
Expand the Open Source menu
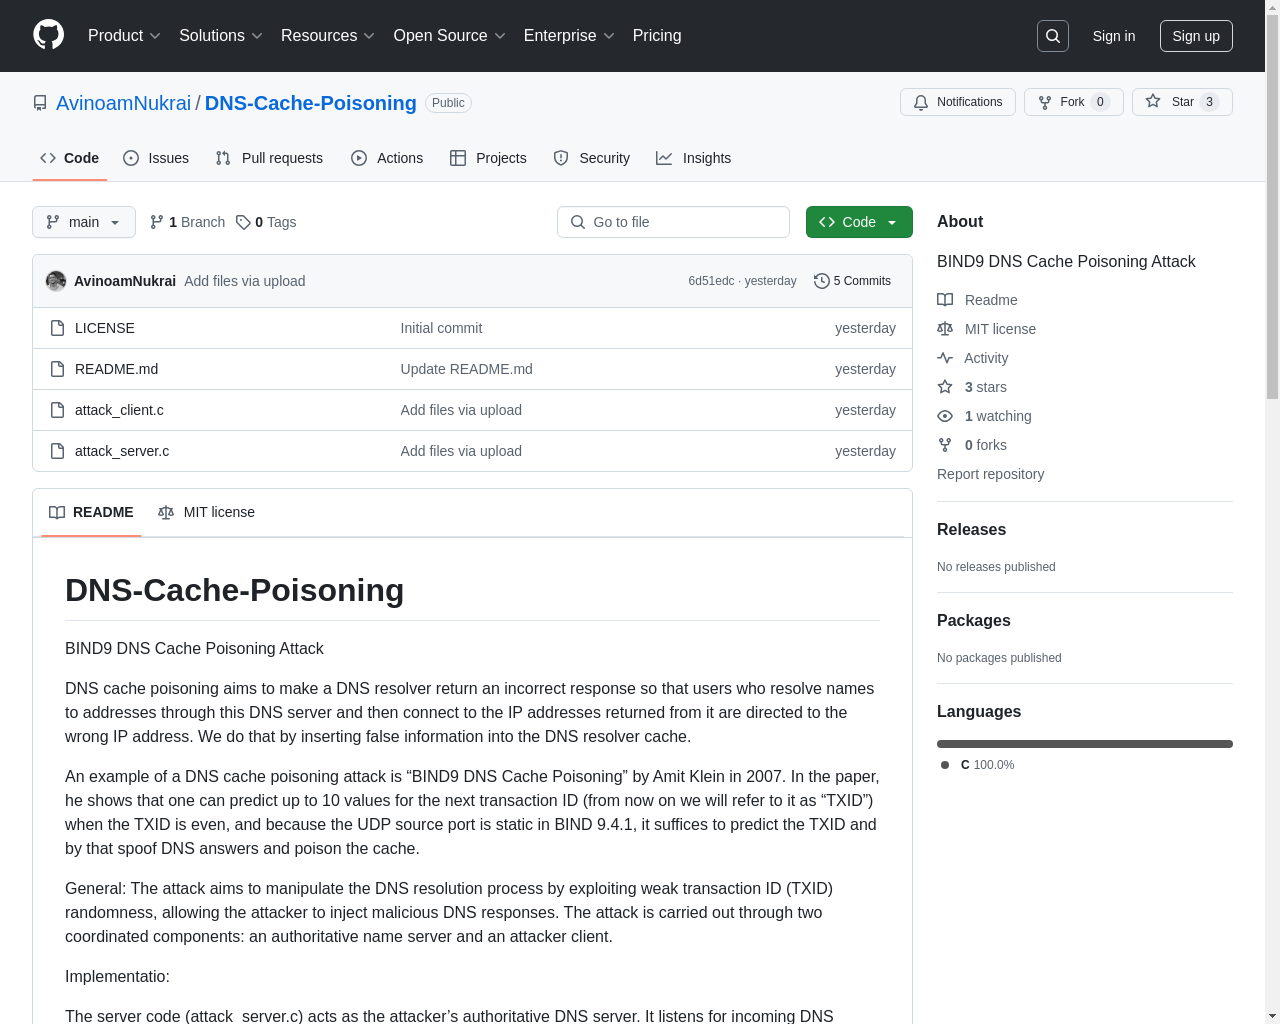[450, 36]
